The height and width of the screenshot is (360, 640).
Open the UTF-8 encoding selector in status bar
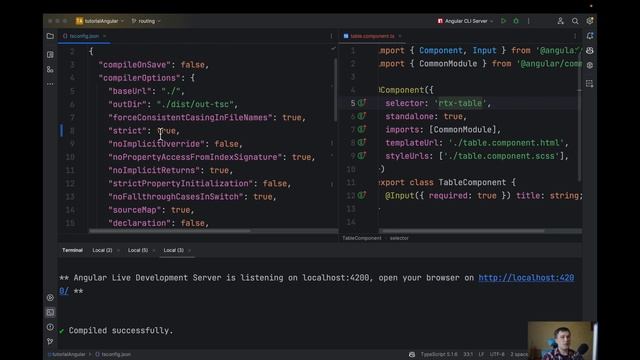497,354
